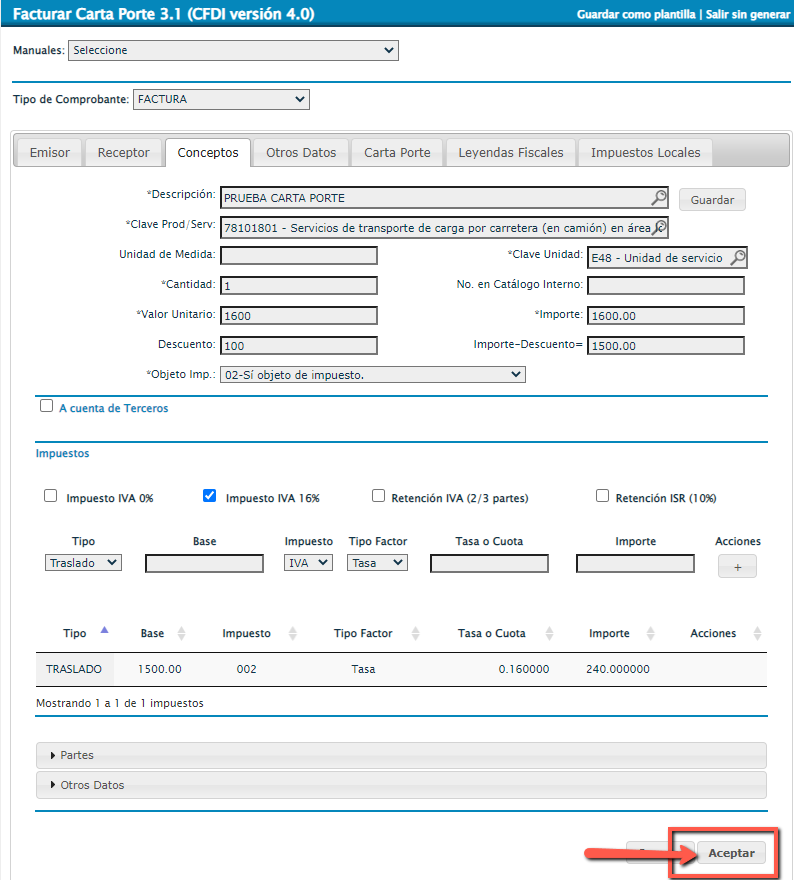
Task: Sort table by Base column arrows
Action: pos(181,634)
